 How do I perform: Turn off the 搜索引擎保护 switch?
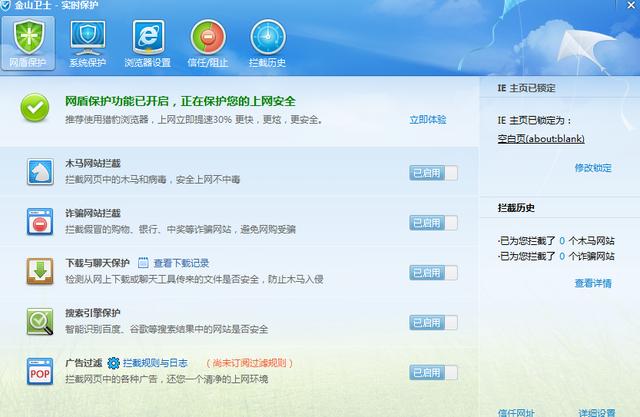pos(433,322)
